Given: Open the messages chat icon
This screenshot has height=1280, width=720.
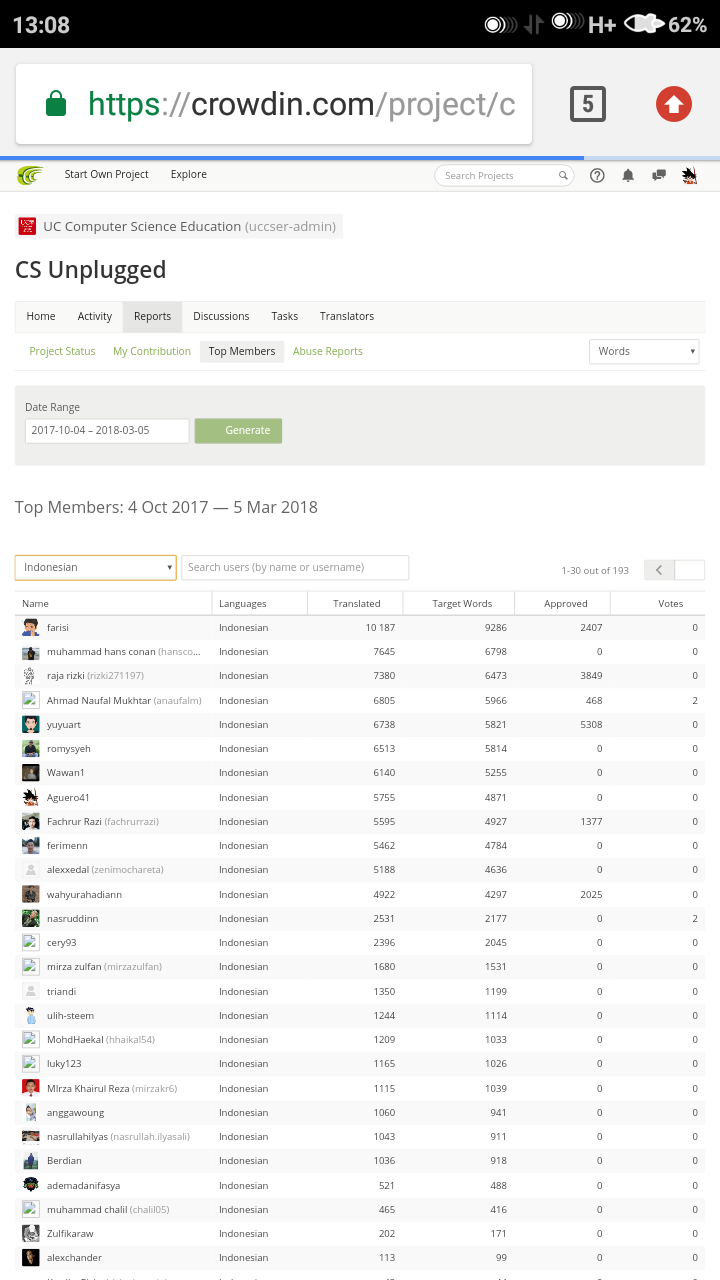Looking at the screenshot, I should pyautogui.click(x=659, y=175).
